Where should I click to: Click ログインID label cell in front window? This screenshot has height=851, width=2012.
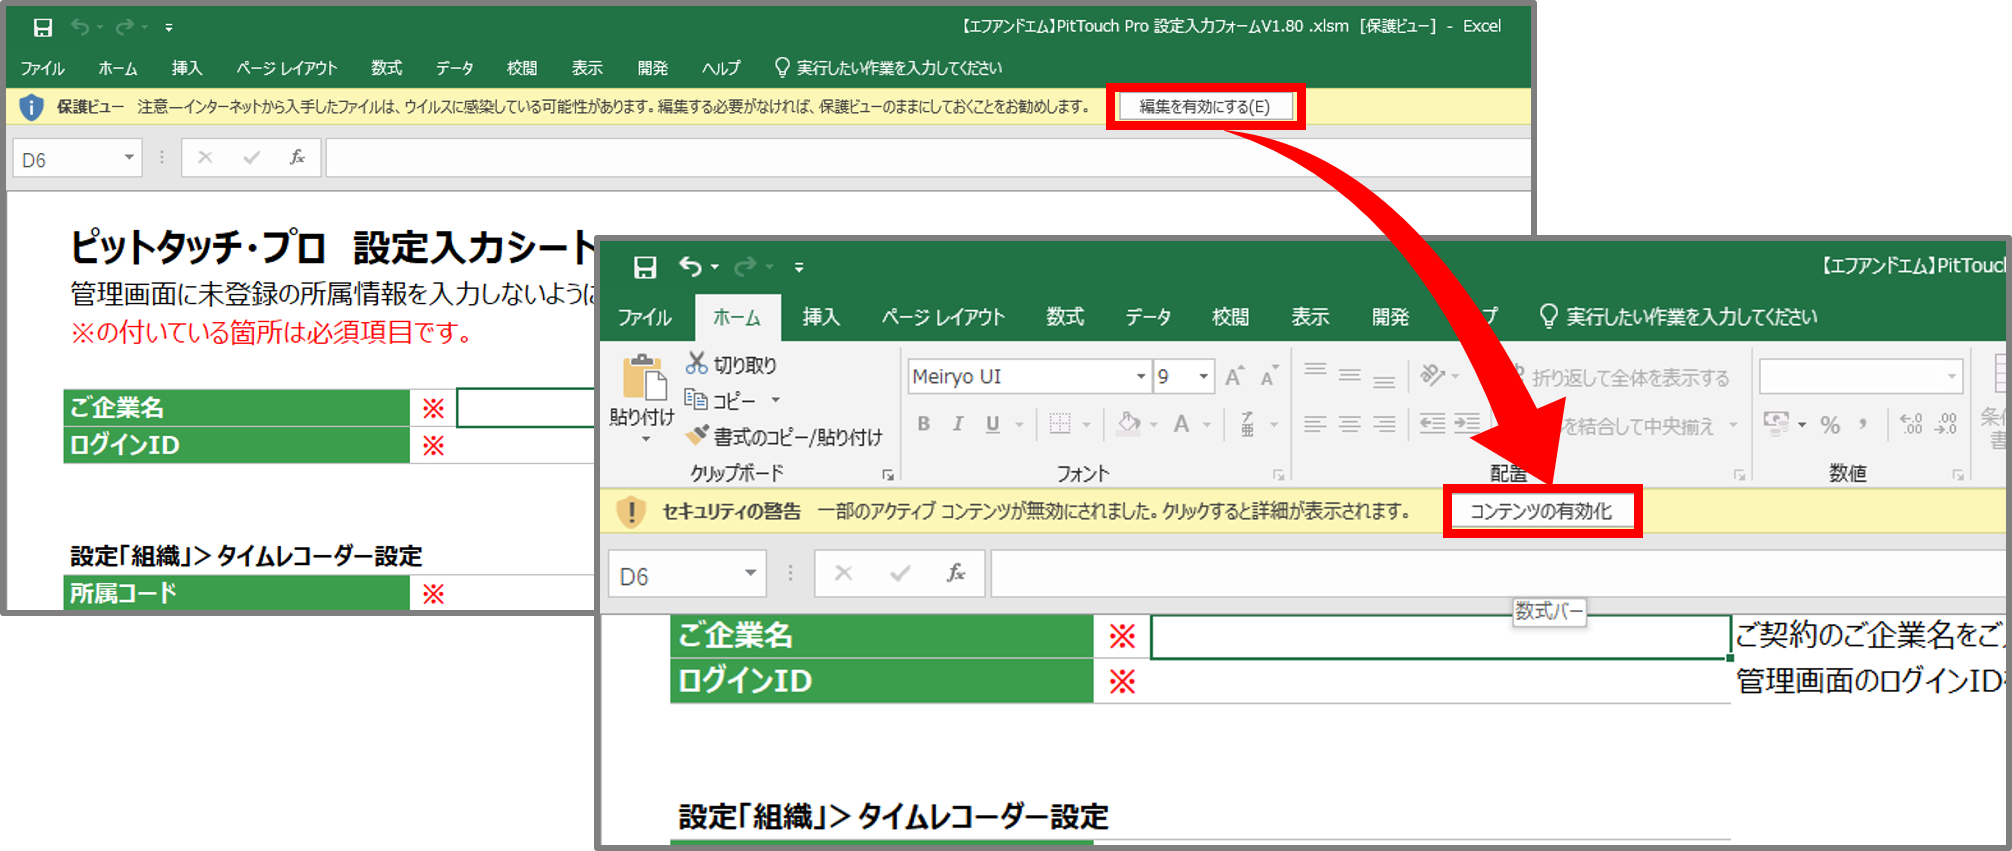(881, 681)
